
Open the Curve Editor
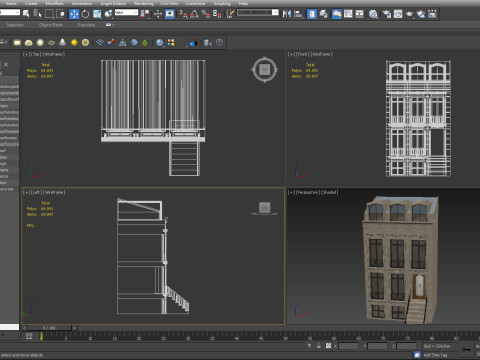pos(348,14)
